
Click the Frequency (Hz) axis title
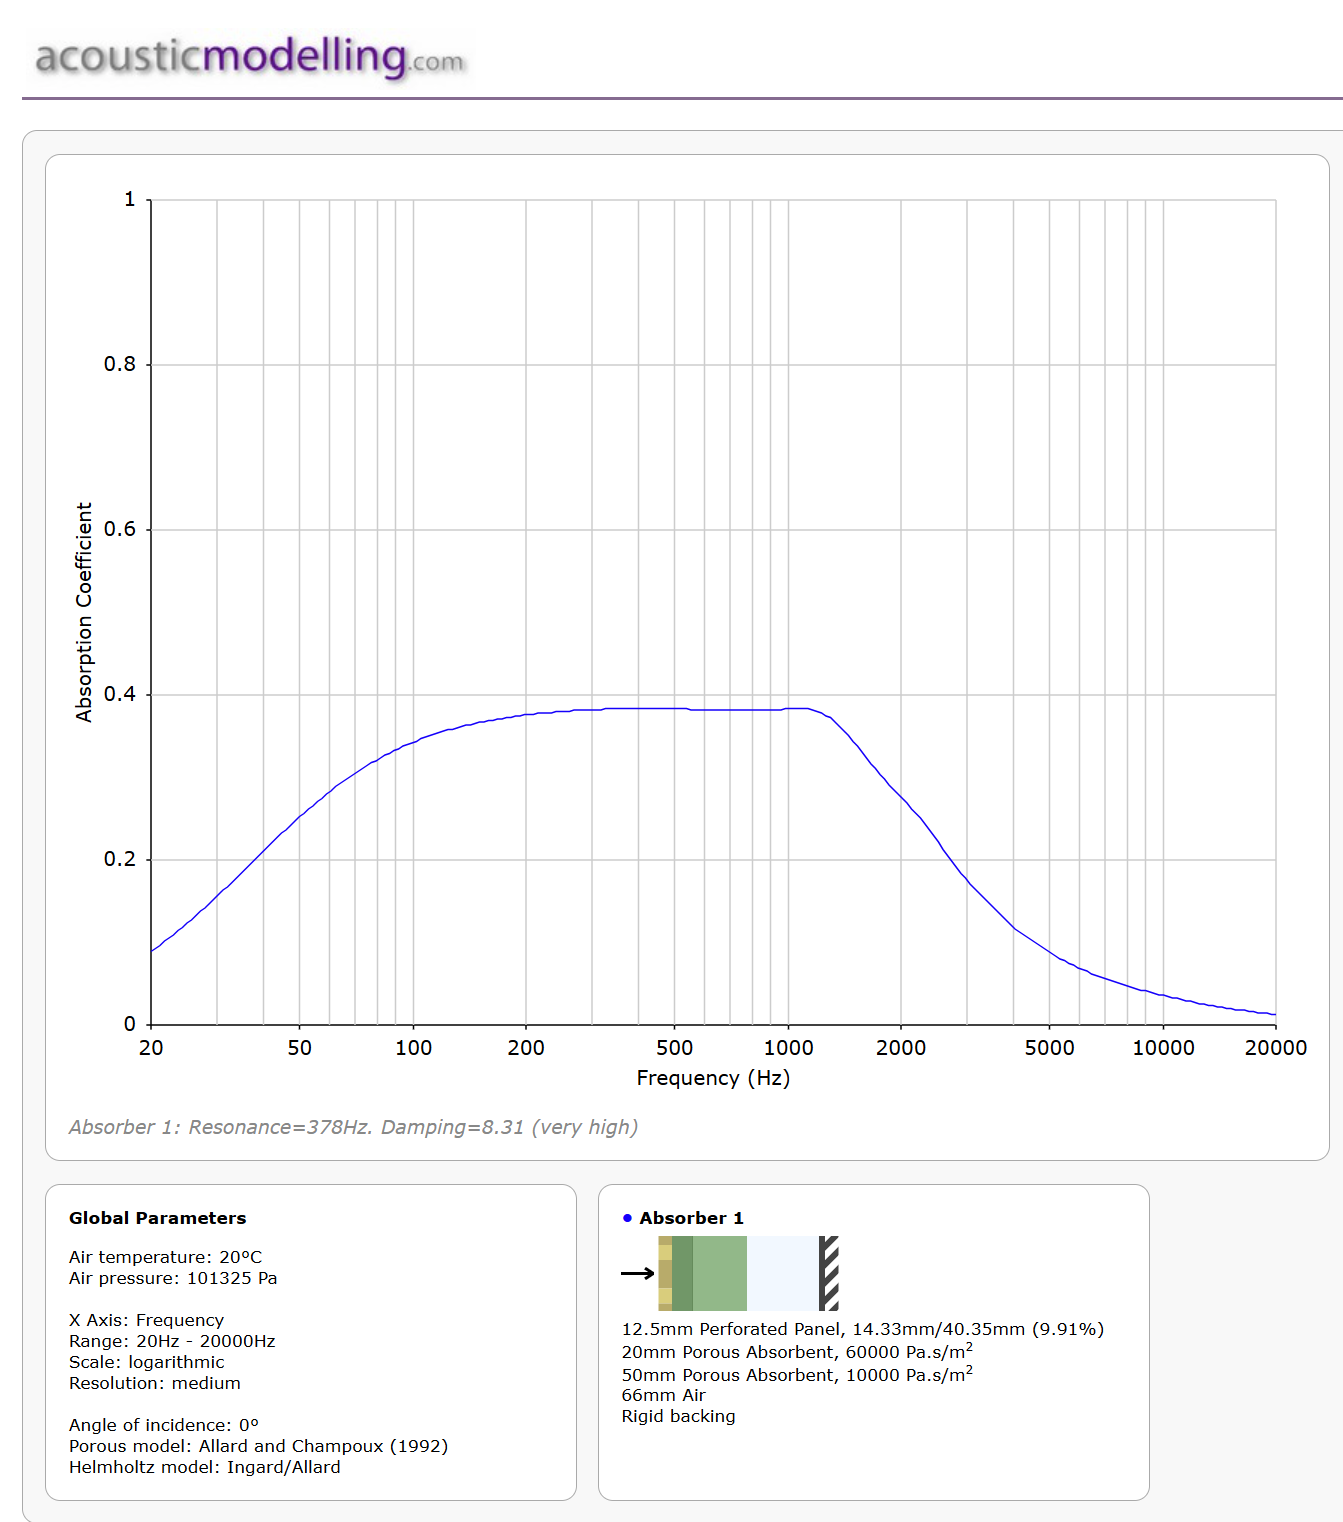(713, 1078)
